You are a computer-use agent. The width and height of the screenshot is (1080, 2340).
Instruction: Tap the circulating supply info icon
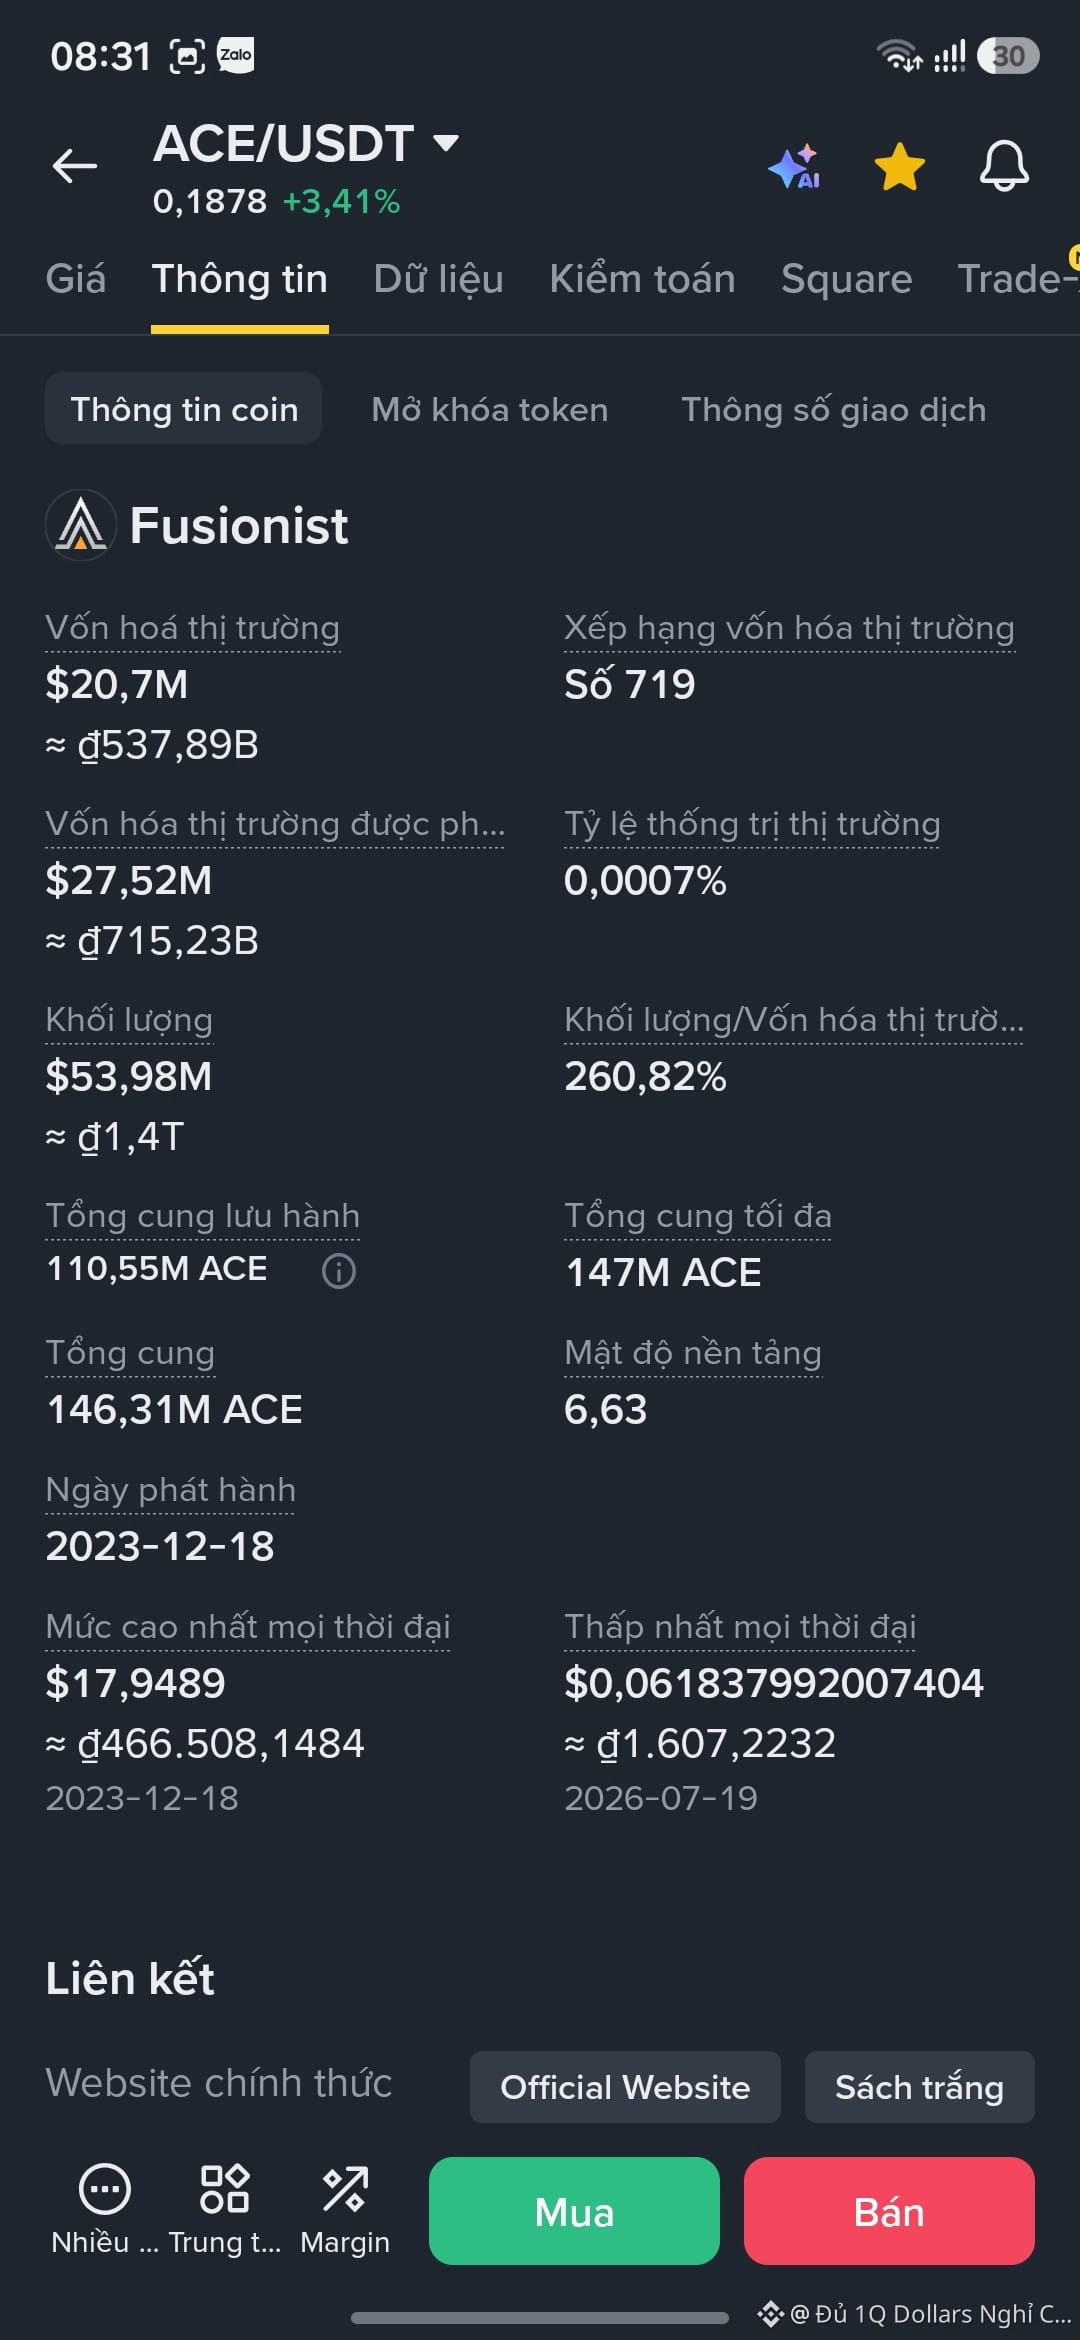pos(339,1271)
